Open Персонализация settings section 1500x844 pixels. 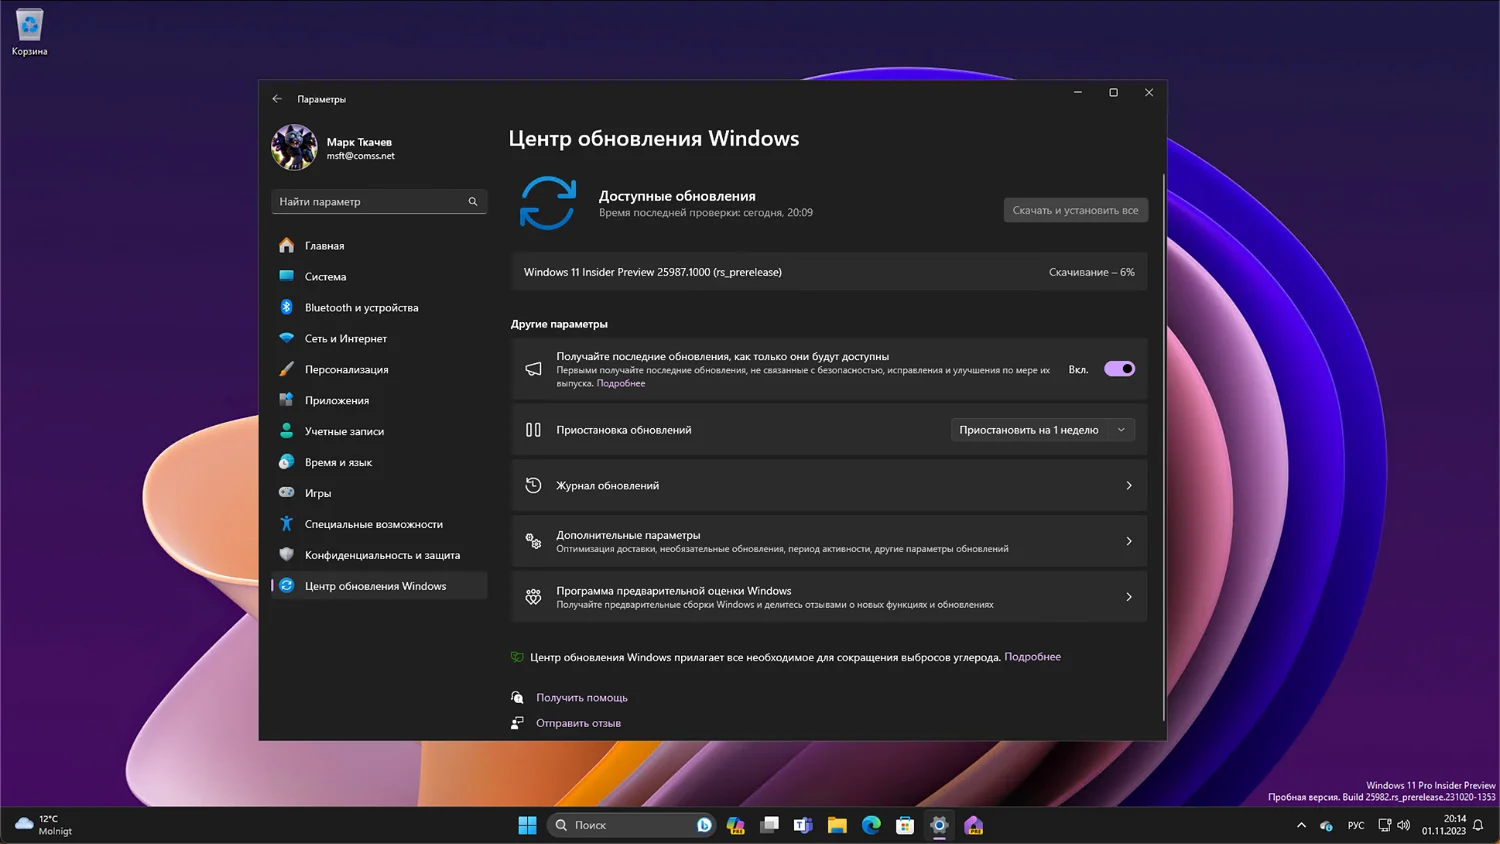[379, 369]
